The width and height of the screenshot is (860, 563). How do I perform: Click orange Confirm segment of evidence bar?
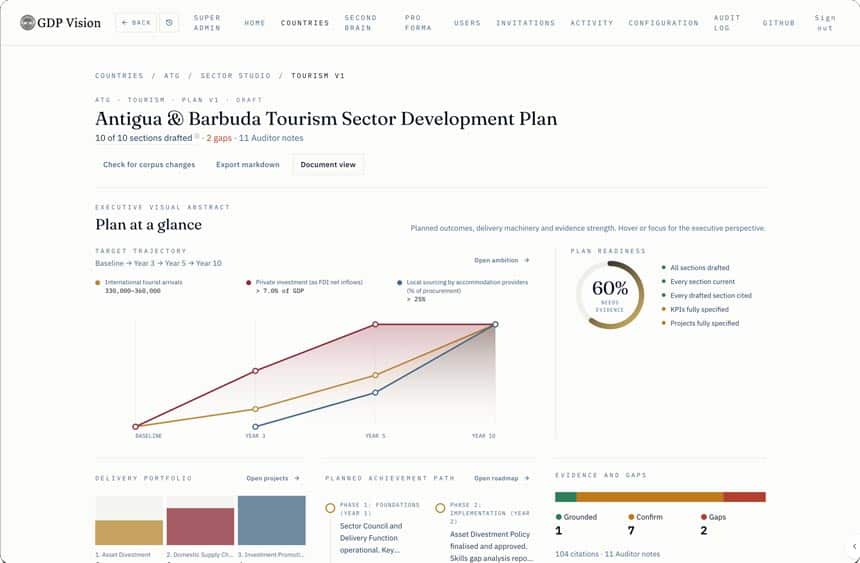coord(650,497)
